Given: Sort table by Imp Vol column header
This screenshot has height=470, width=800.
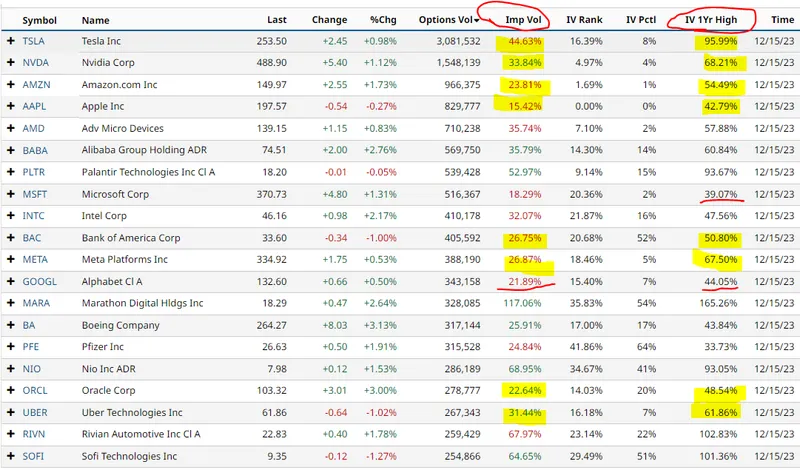Looking at the screenshot, I should 523,20.
